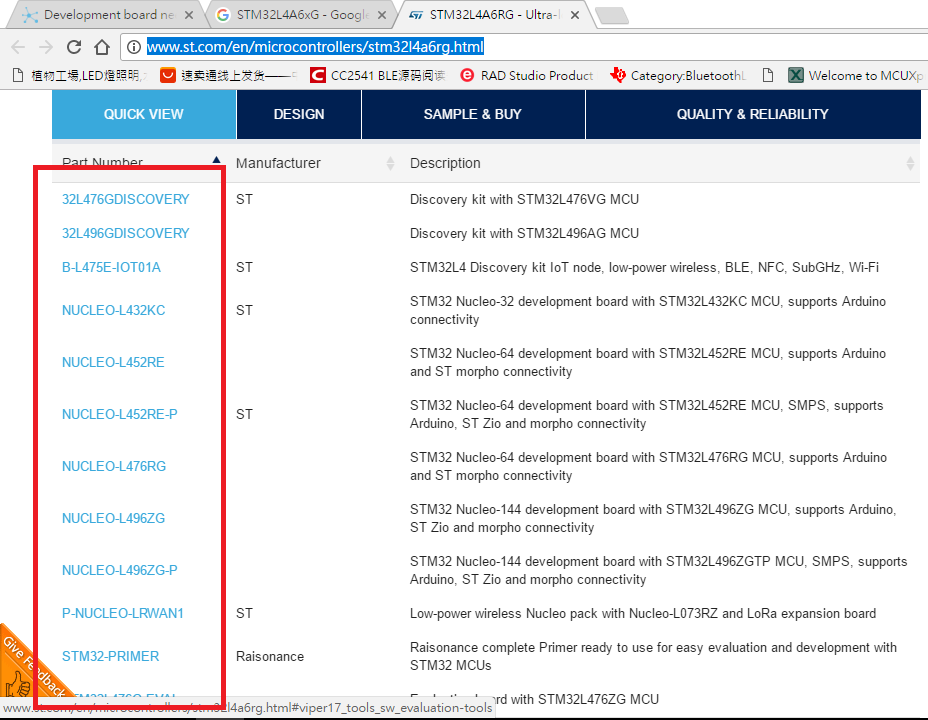This screenshot has height=720, width=928.
Task: Close the Development board tab
Action: 189,15
